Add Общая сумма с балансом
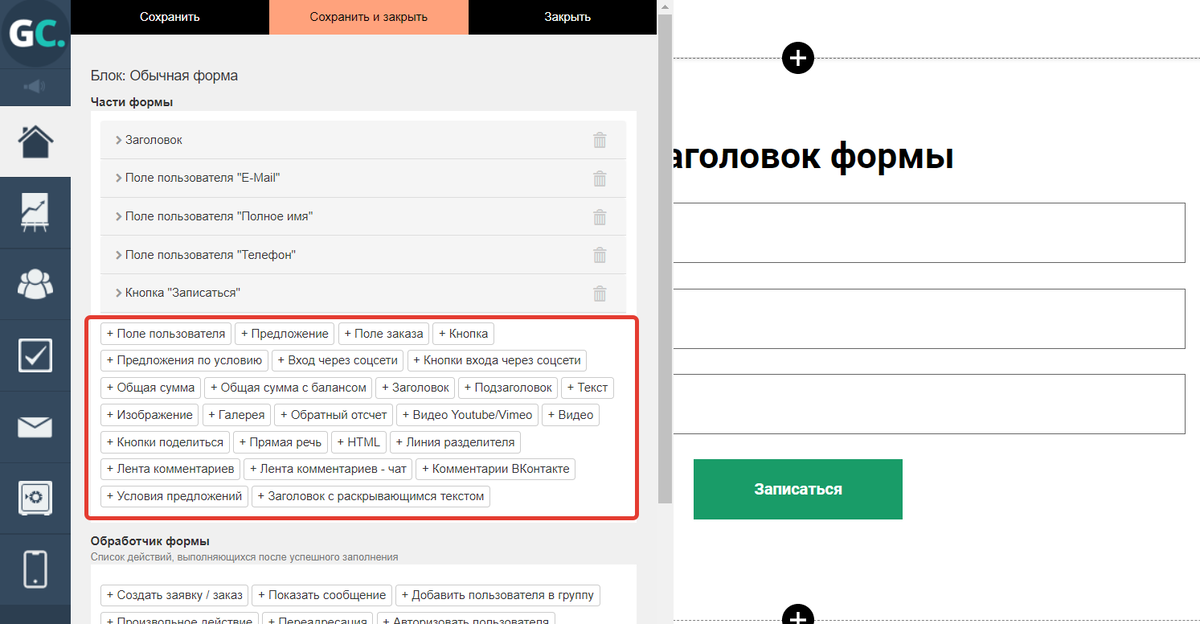1200x624 pixels. (289, 387)
